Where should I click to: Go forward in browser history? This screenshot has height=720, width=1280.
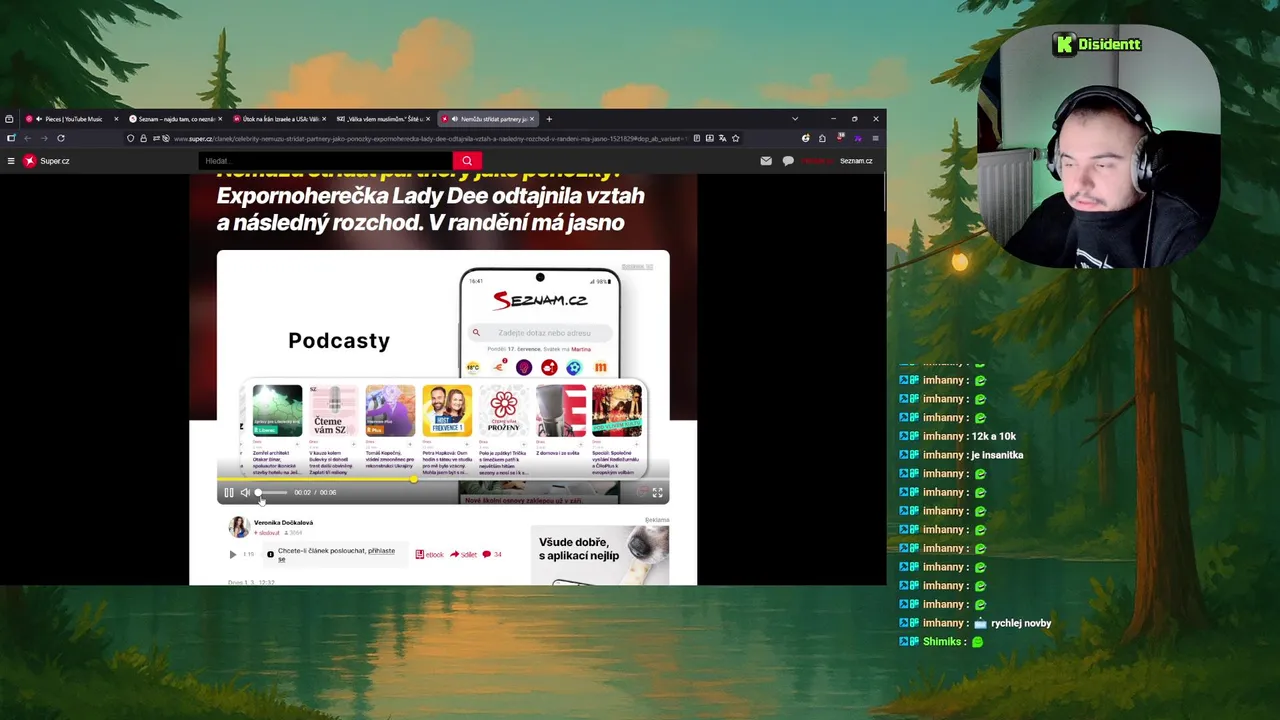[x=44, y=138]
